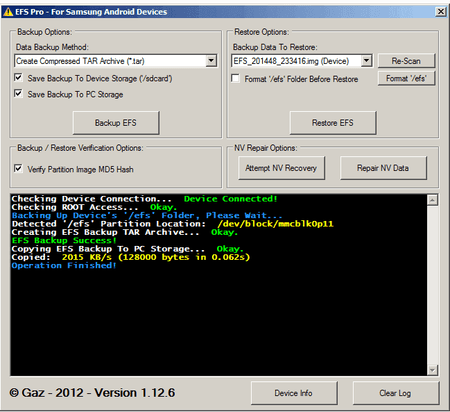The image size is (450, 412).
Task: Expand the Backup Data To Restore dropdown
Action: pyautogui.click(x=366, y=61)
